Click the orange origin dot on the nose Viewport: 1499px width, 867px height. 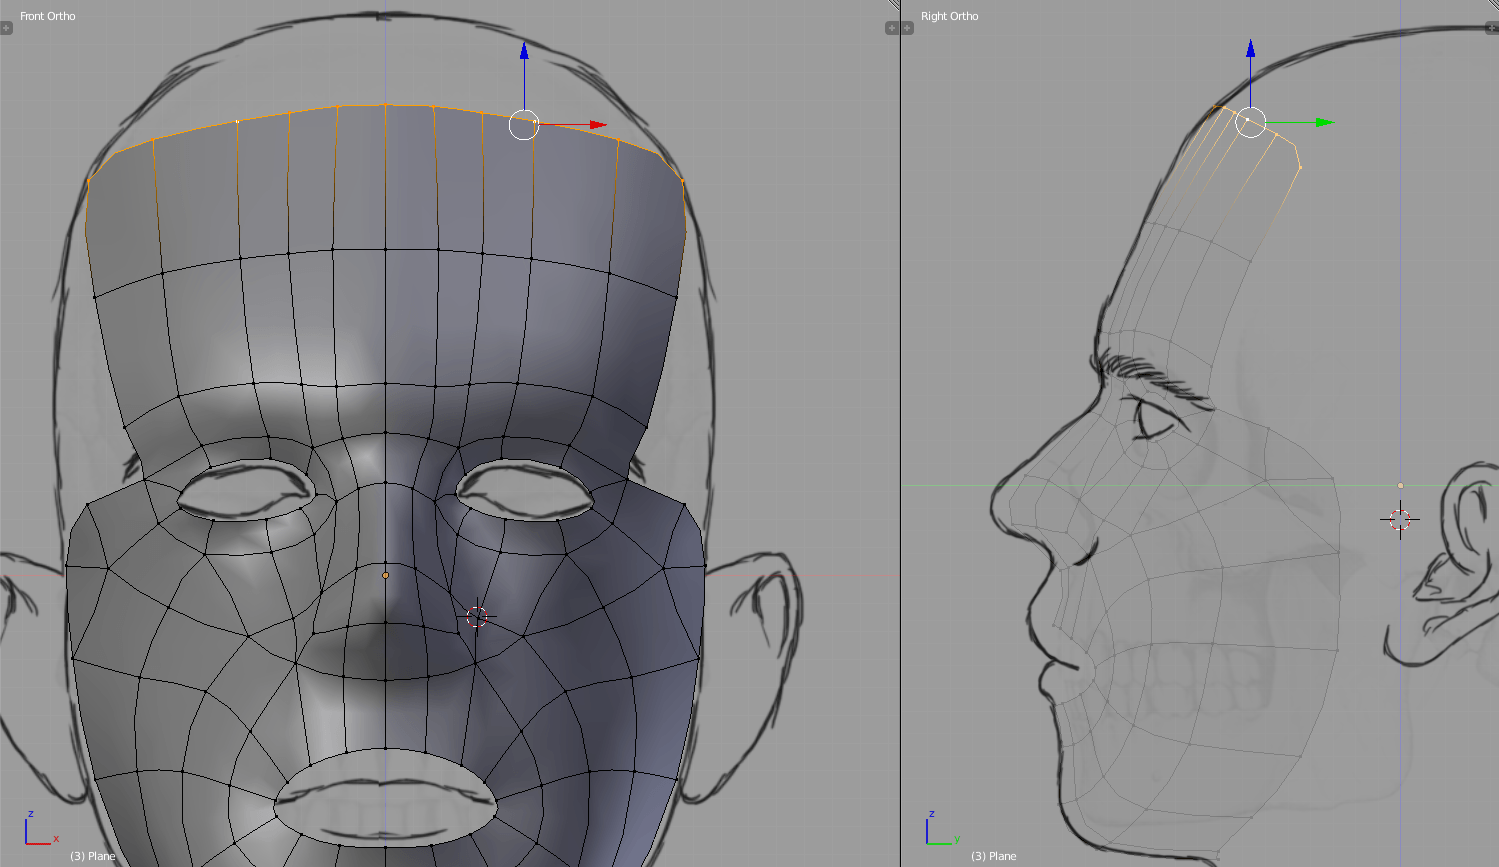tap(386, 575)
